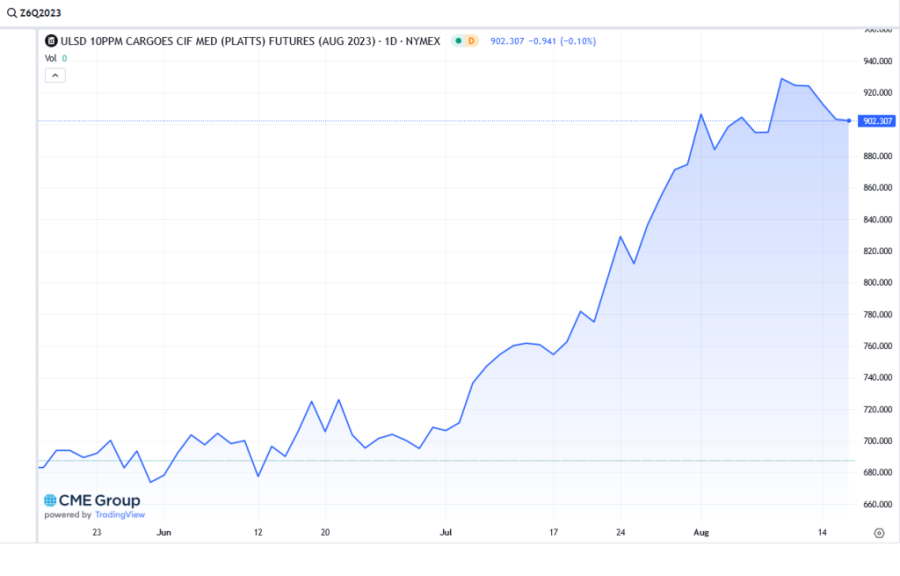Click the 902.307 last price in legend
900x576 pixels.
pos(508,41)
